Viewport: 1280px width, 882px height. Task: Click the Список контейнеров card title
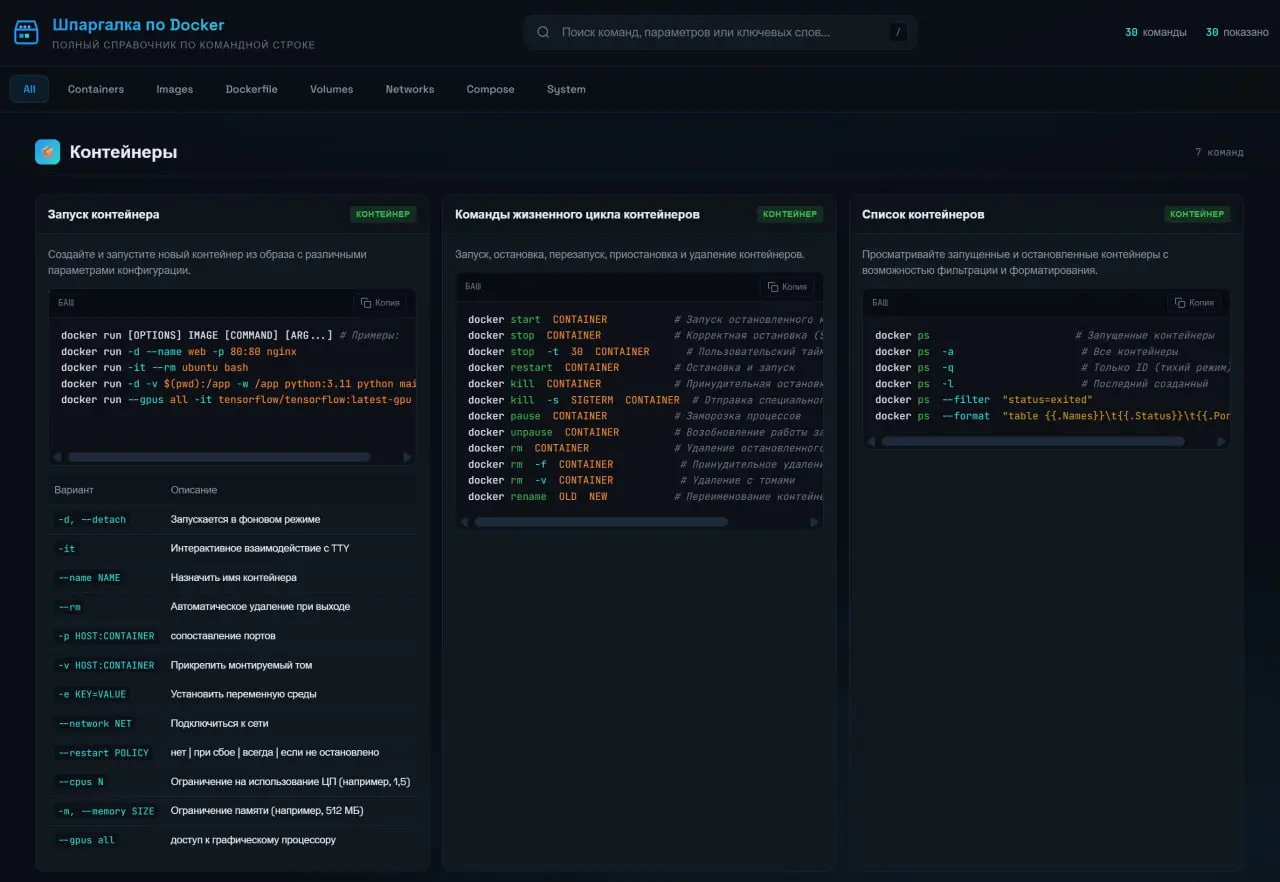pyautogui.click(x=923, y=214)
